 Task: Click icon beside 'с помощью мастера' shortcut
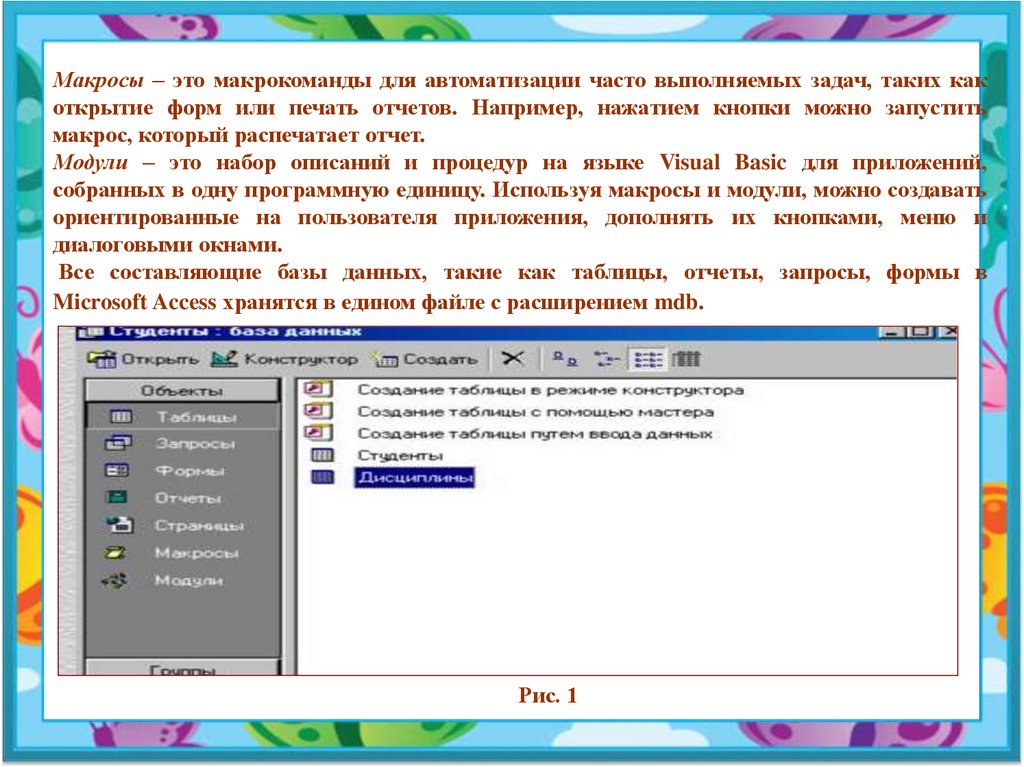pos(318,411)
